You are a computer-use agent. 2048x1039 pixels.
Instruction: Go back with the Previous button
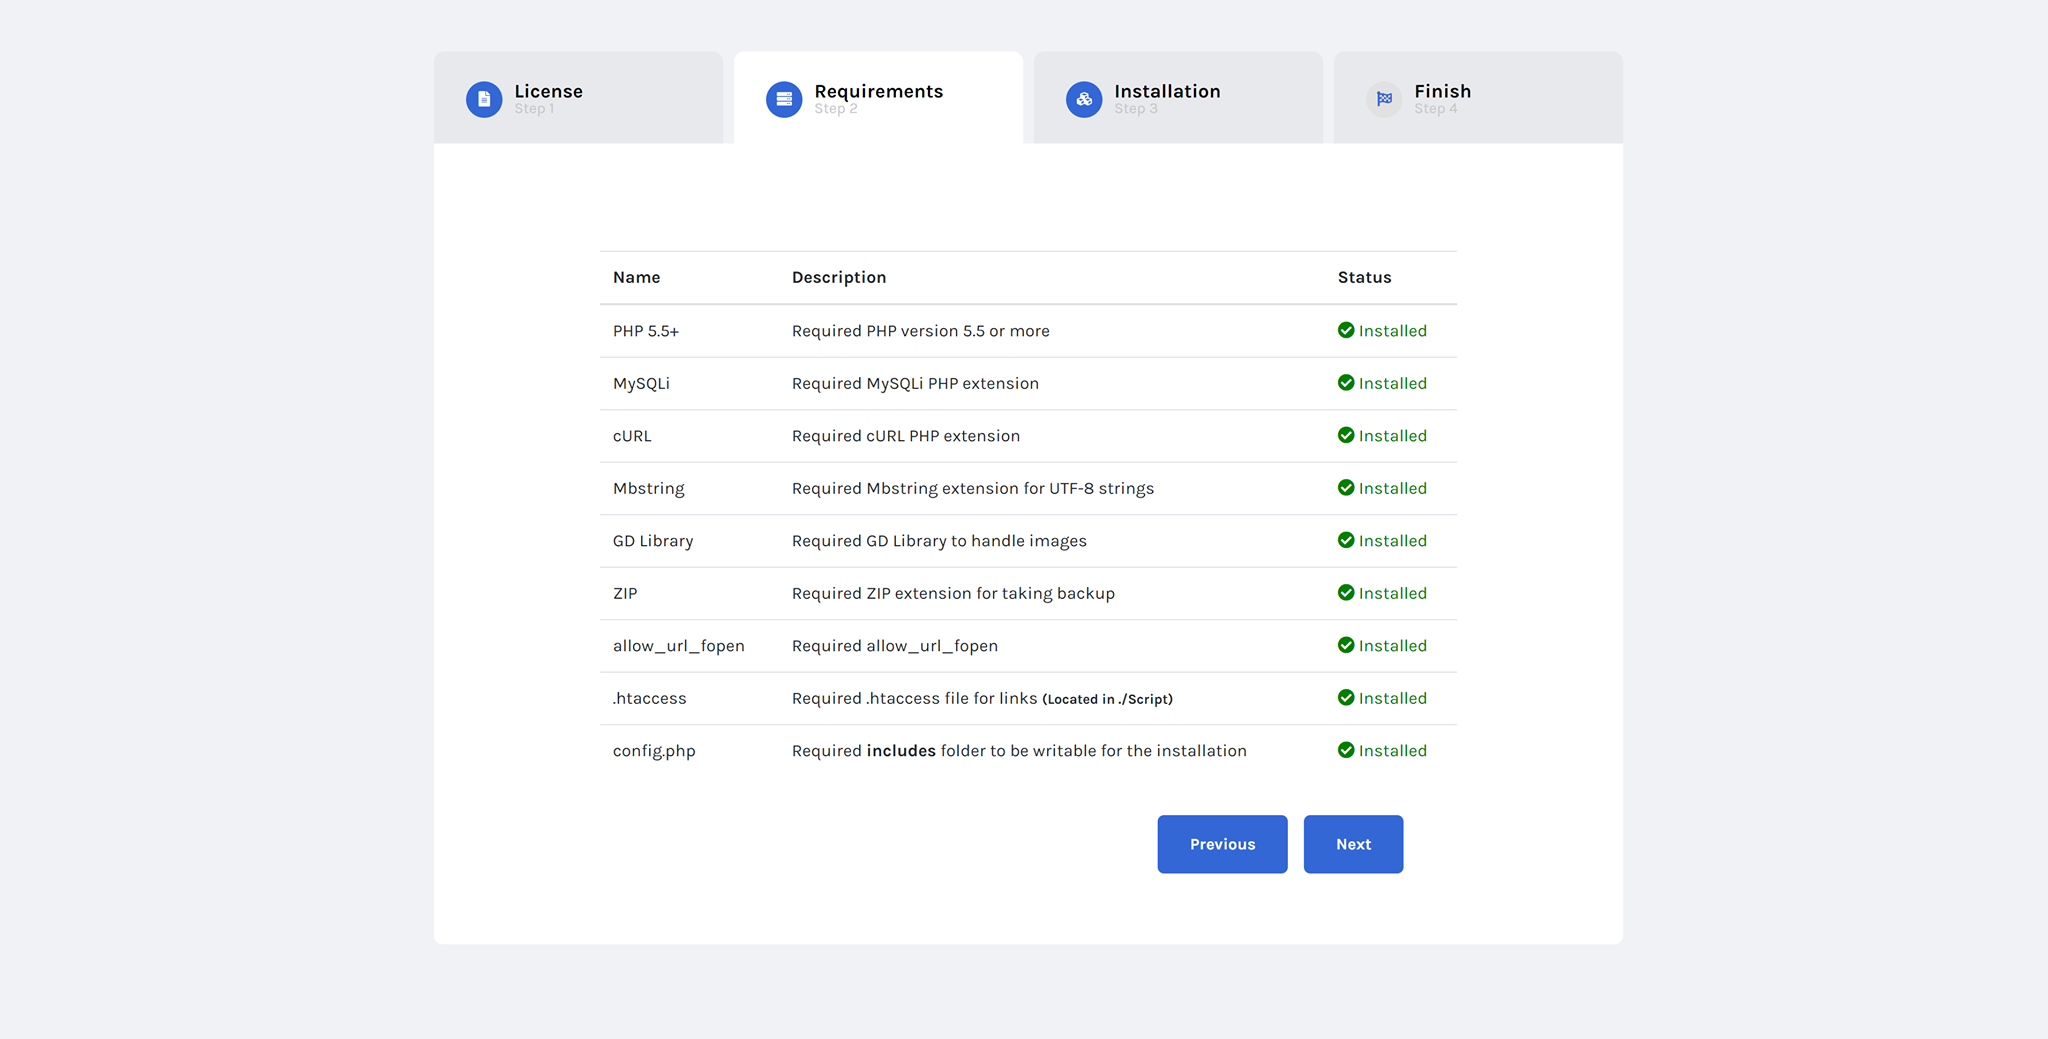[1222, 844]
